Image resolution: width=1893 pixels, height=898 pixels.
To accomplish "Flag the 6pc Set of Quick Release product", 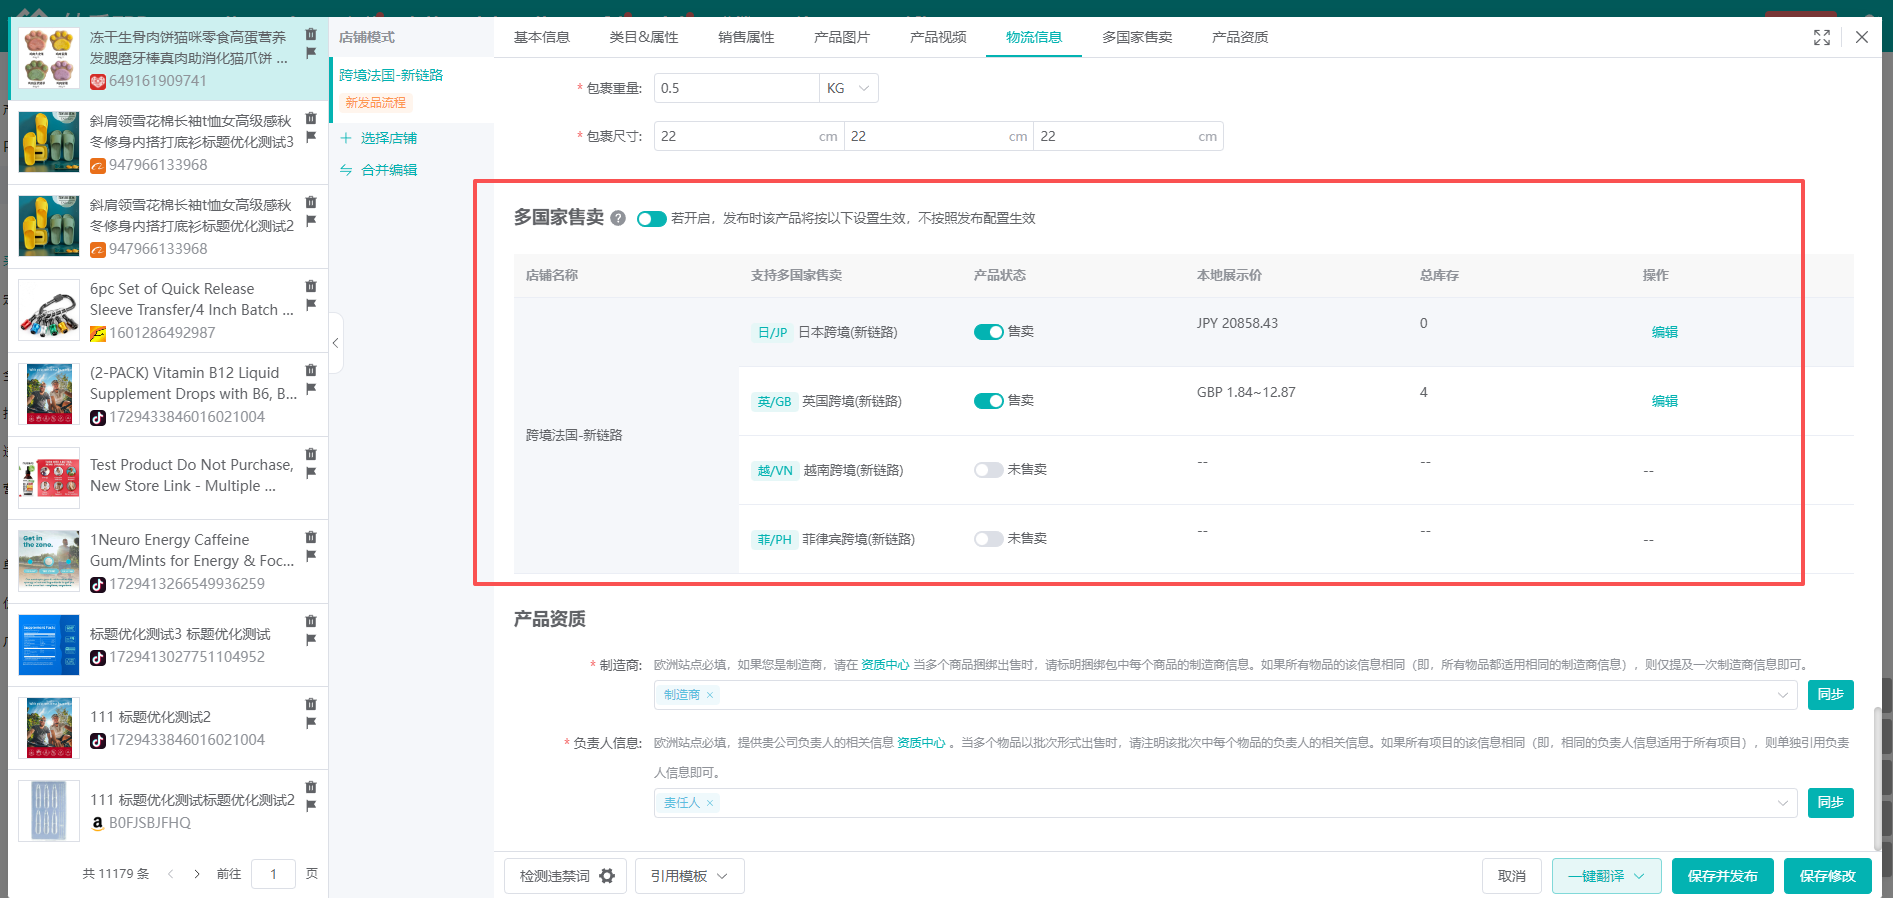I will [311, 304].
